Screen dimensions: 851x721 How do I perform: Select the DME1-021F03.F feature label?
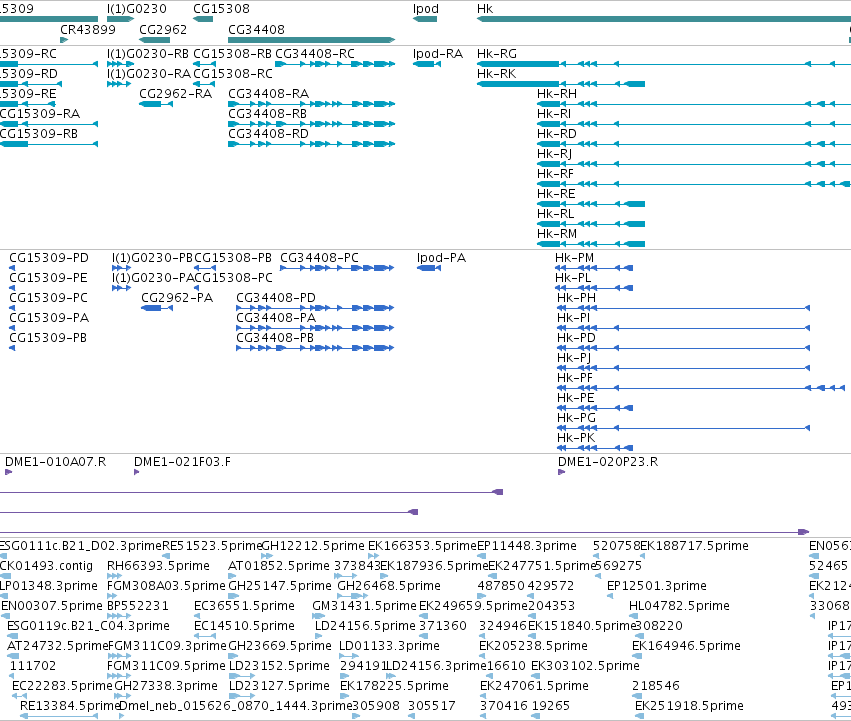coord(182,462)
